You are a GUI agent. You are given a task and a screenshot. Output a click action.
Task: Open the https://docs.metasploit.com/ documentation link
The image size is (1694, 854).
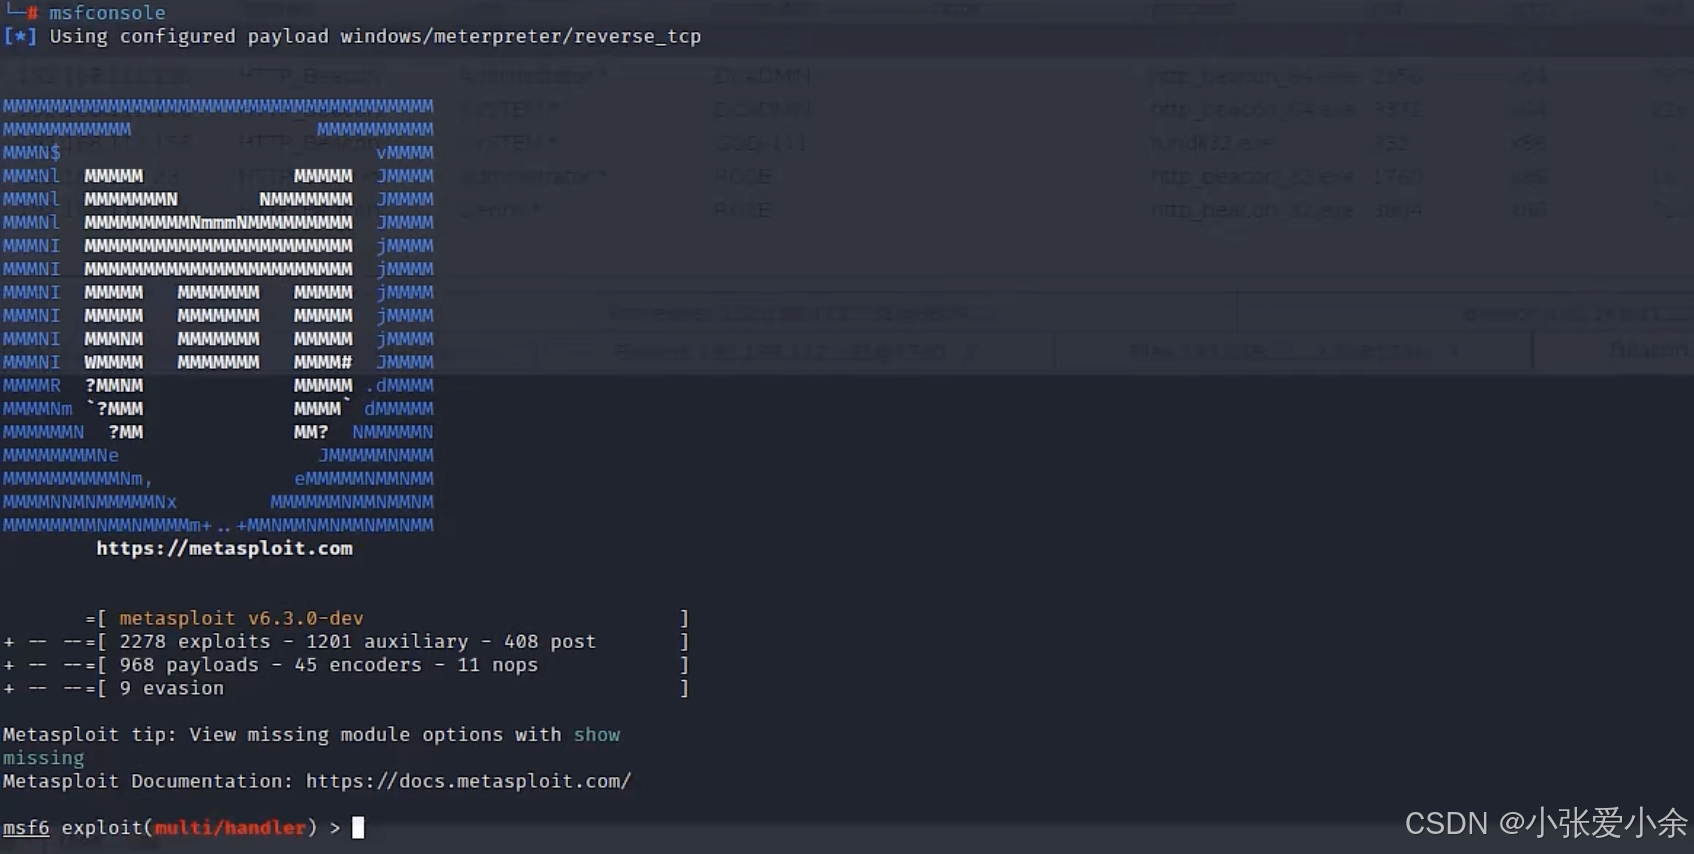coord(468,781)
